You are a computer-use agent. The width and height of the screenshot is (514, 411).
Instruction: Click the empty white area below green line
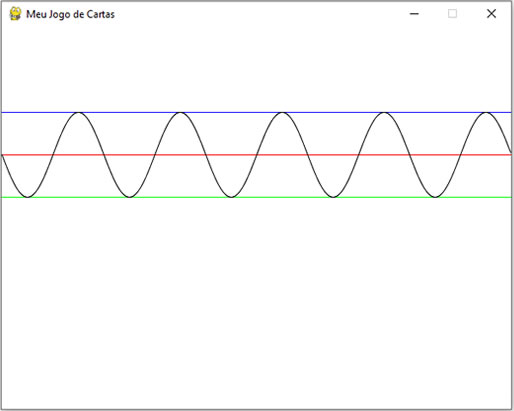[257, 303]
